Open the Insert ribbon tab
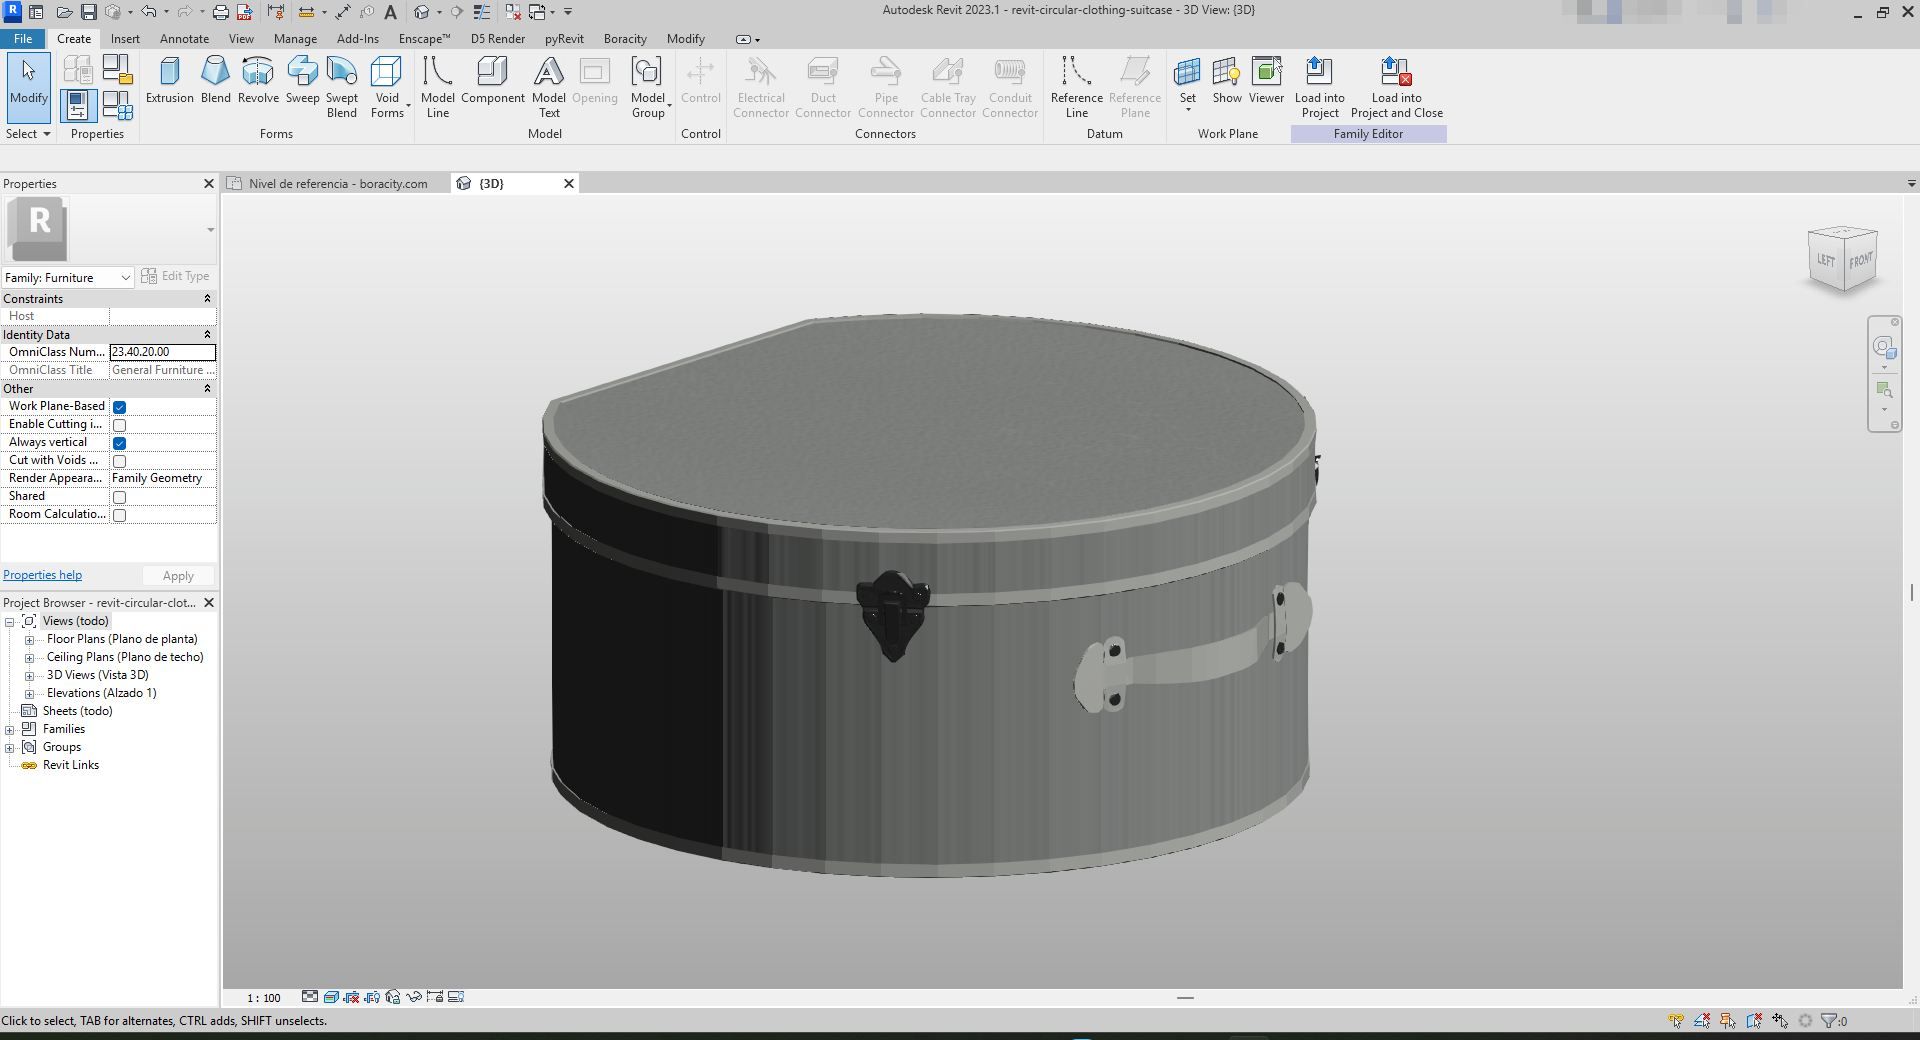Screen dimensions: 1920x1040 pyautogui.click(x=125, y=39)
